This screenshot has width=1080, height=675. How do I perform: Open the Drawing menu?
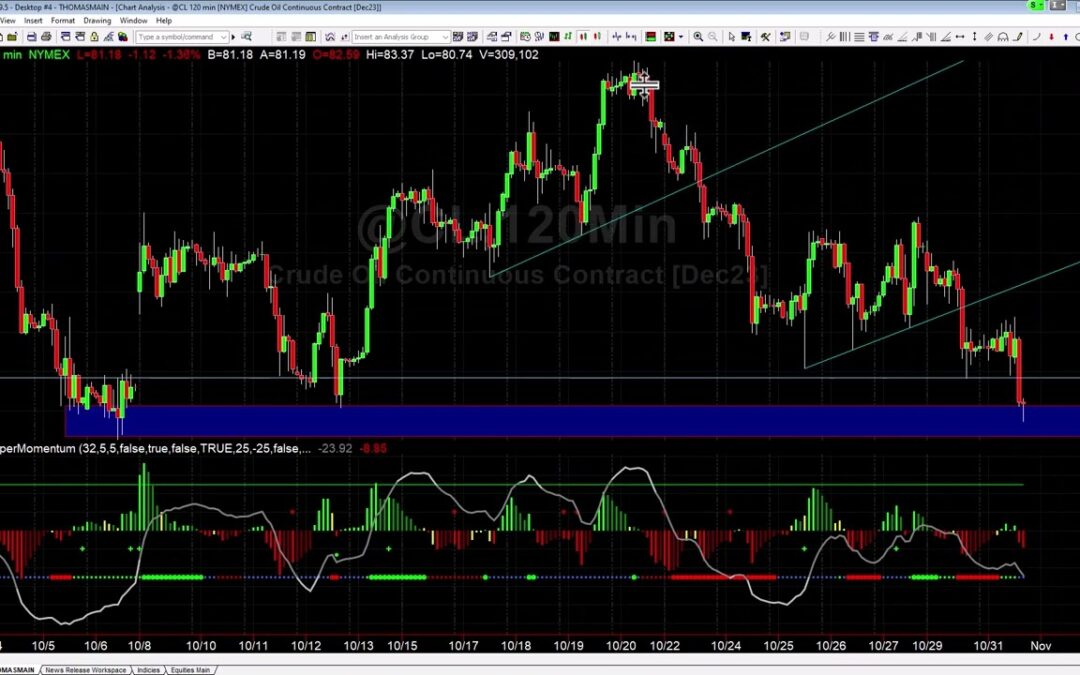click(97, 19)
